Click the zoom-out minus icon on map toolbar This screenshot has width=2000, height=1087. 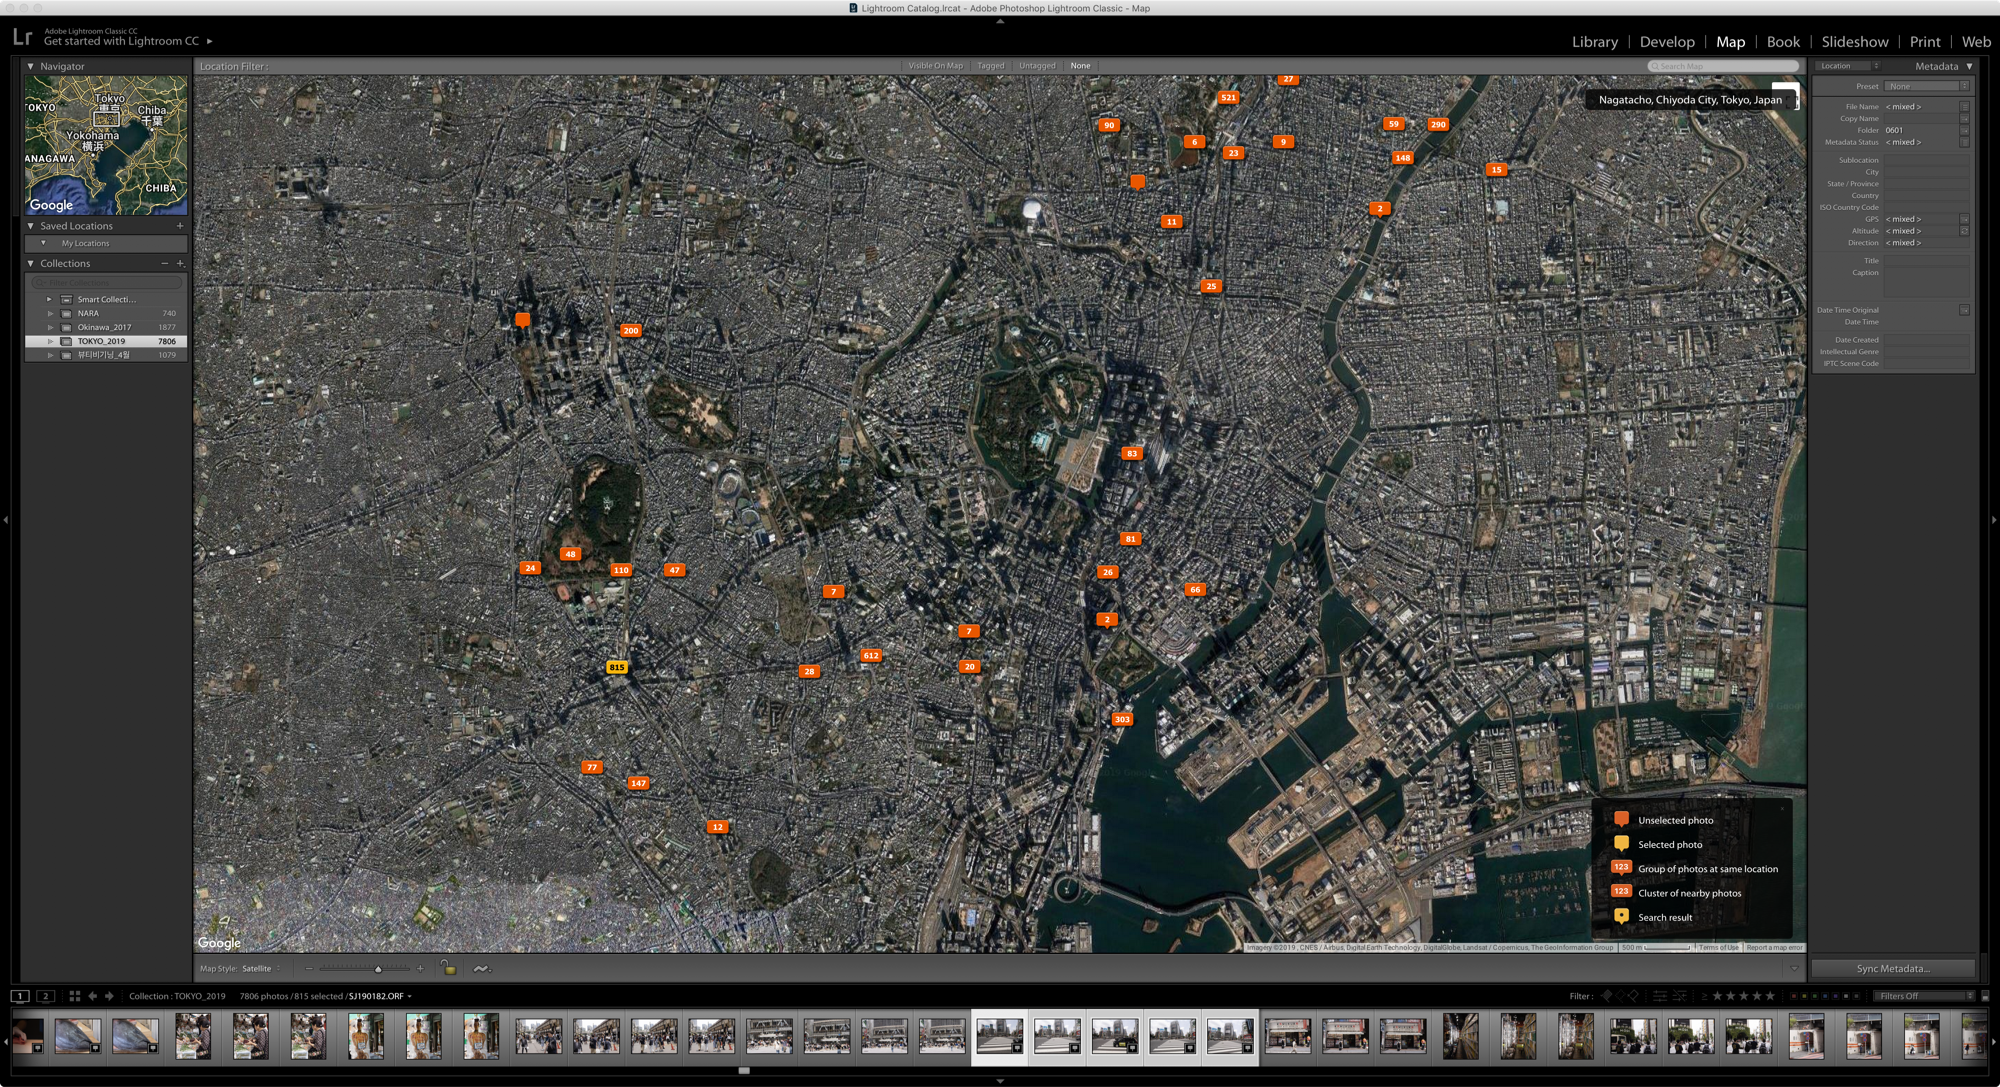[x=309, y=968]
